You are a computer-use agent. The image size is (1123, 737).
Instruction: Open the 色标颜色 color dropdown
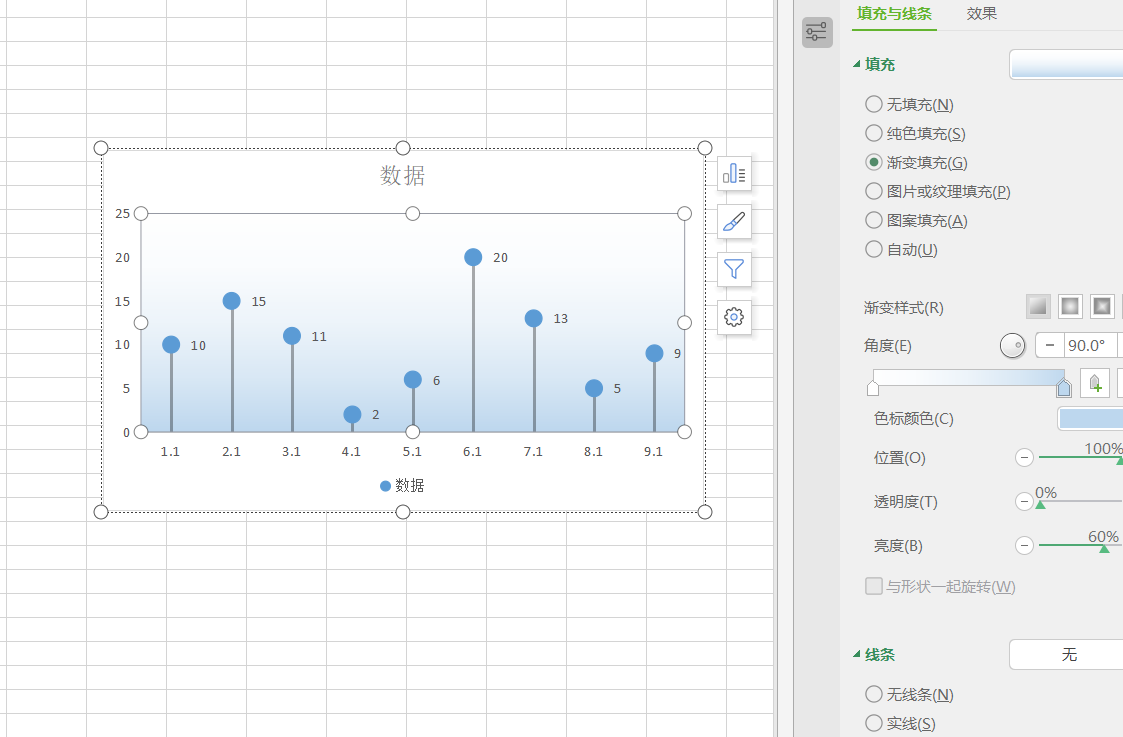(x=1090, y=418)
